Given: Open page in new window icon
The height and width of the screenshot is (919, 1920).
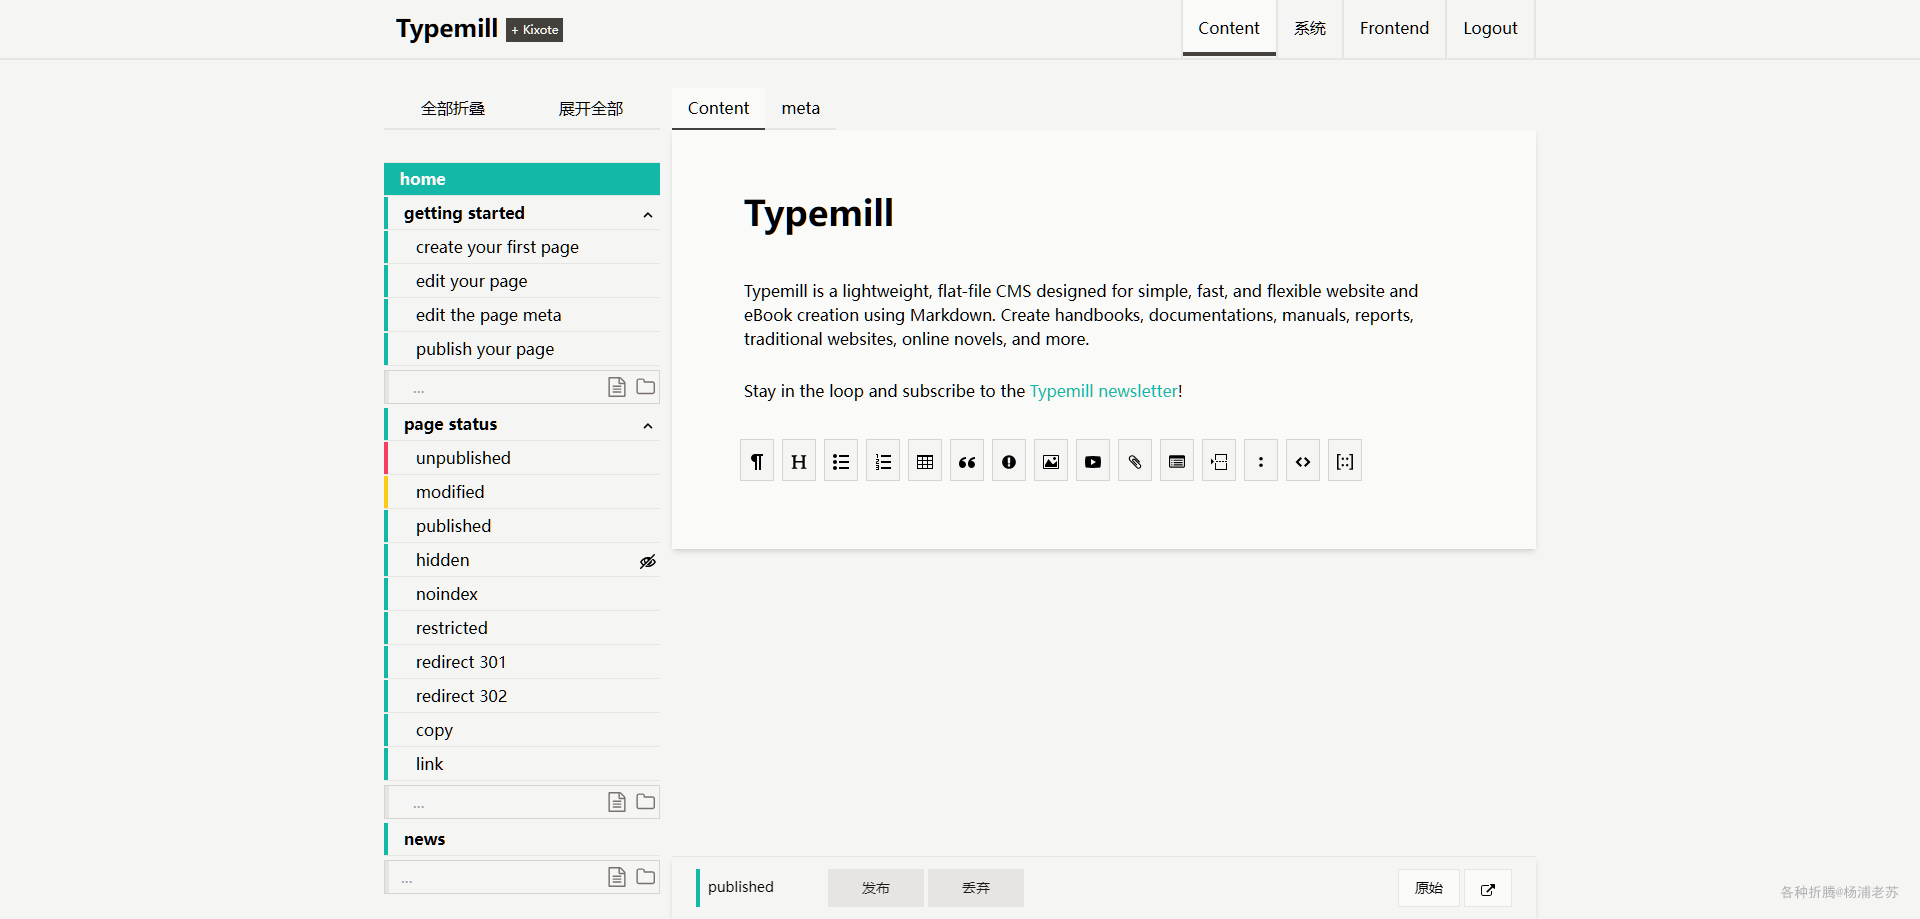Looking at the screenshot, I should tap(1488, 889).
